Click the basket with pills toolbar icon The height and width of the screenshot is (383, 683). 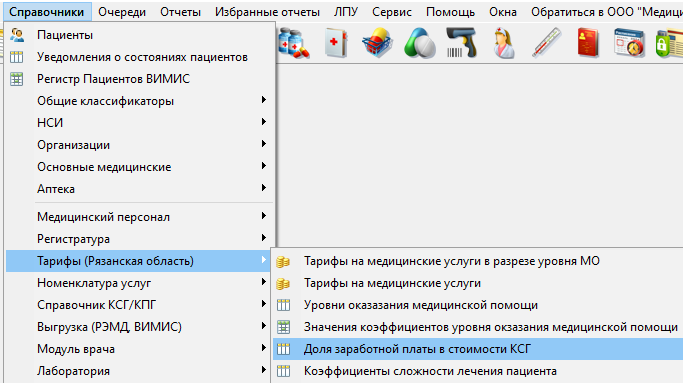[377, 43]
